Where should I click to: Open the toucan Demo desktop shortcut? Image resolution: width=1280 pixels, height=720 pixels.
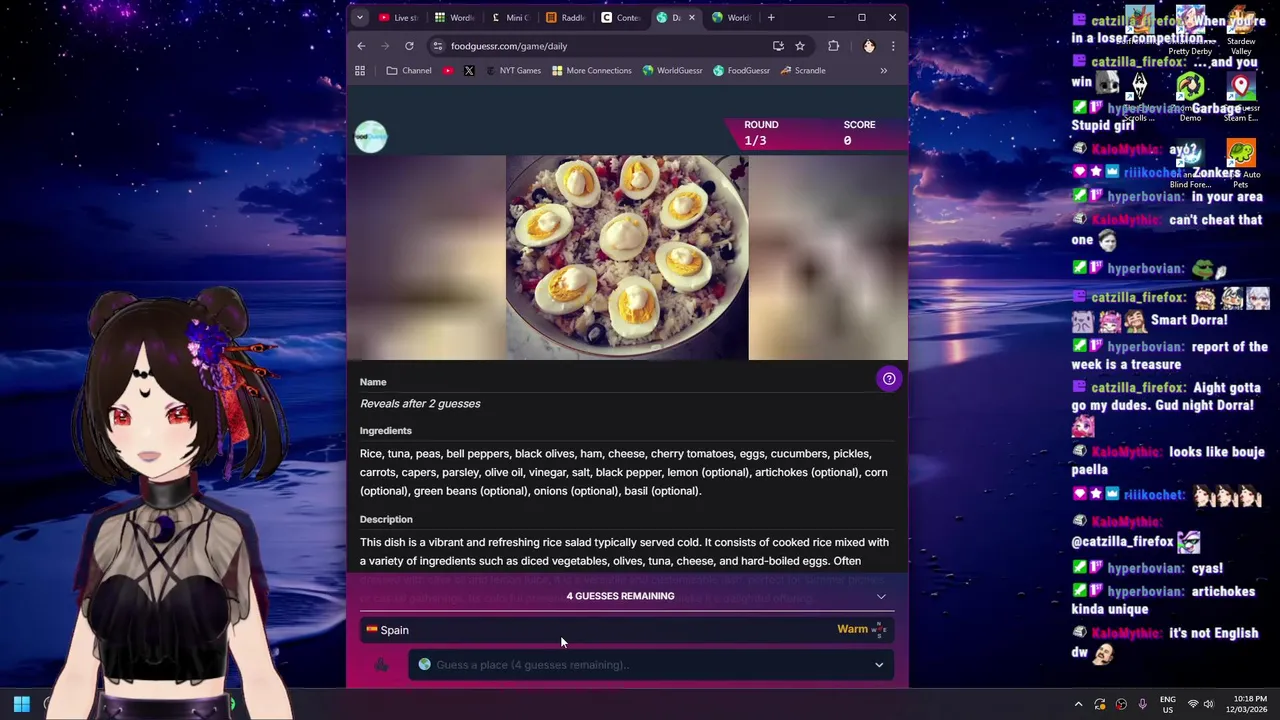tap(1190, 97)
